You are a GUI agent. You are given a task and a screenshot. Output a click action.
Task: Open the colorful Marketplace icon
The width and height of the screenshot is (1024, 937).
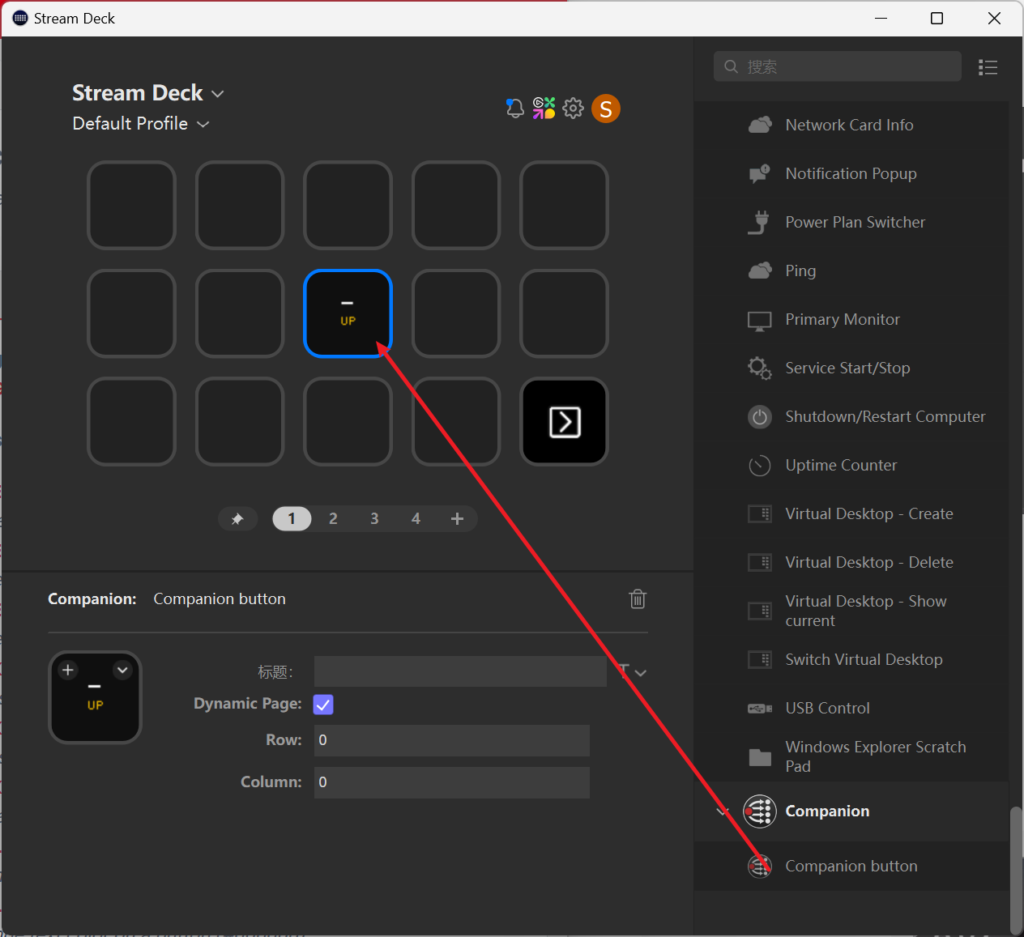[544, 108]
